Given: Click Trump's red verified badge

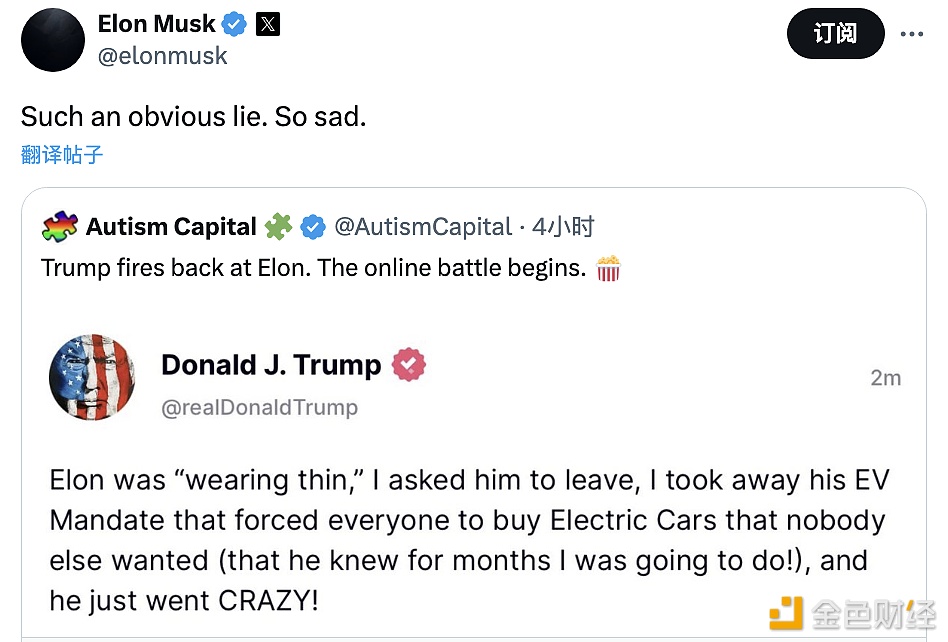Looking at the screenshot, I should coord(408,365).
